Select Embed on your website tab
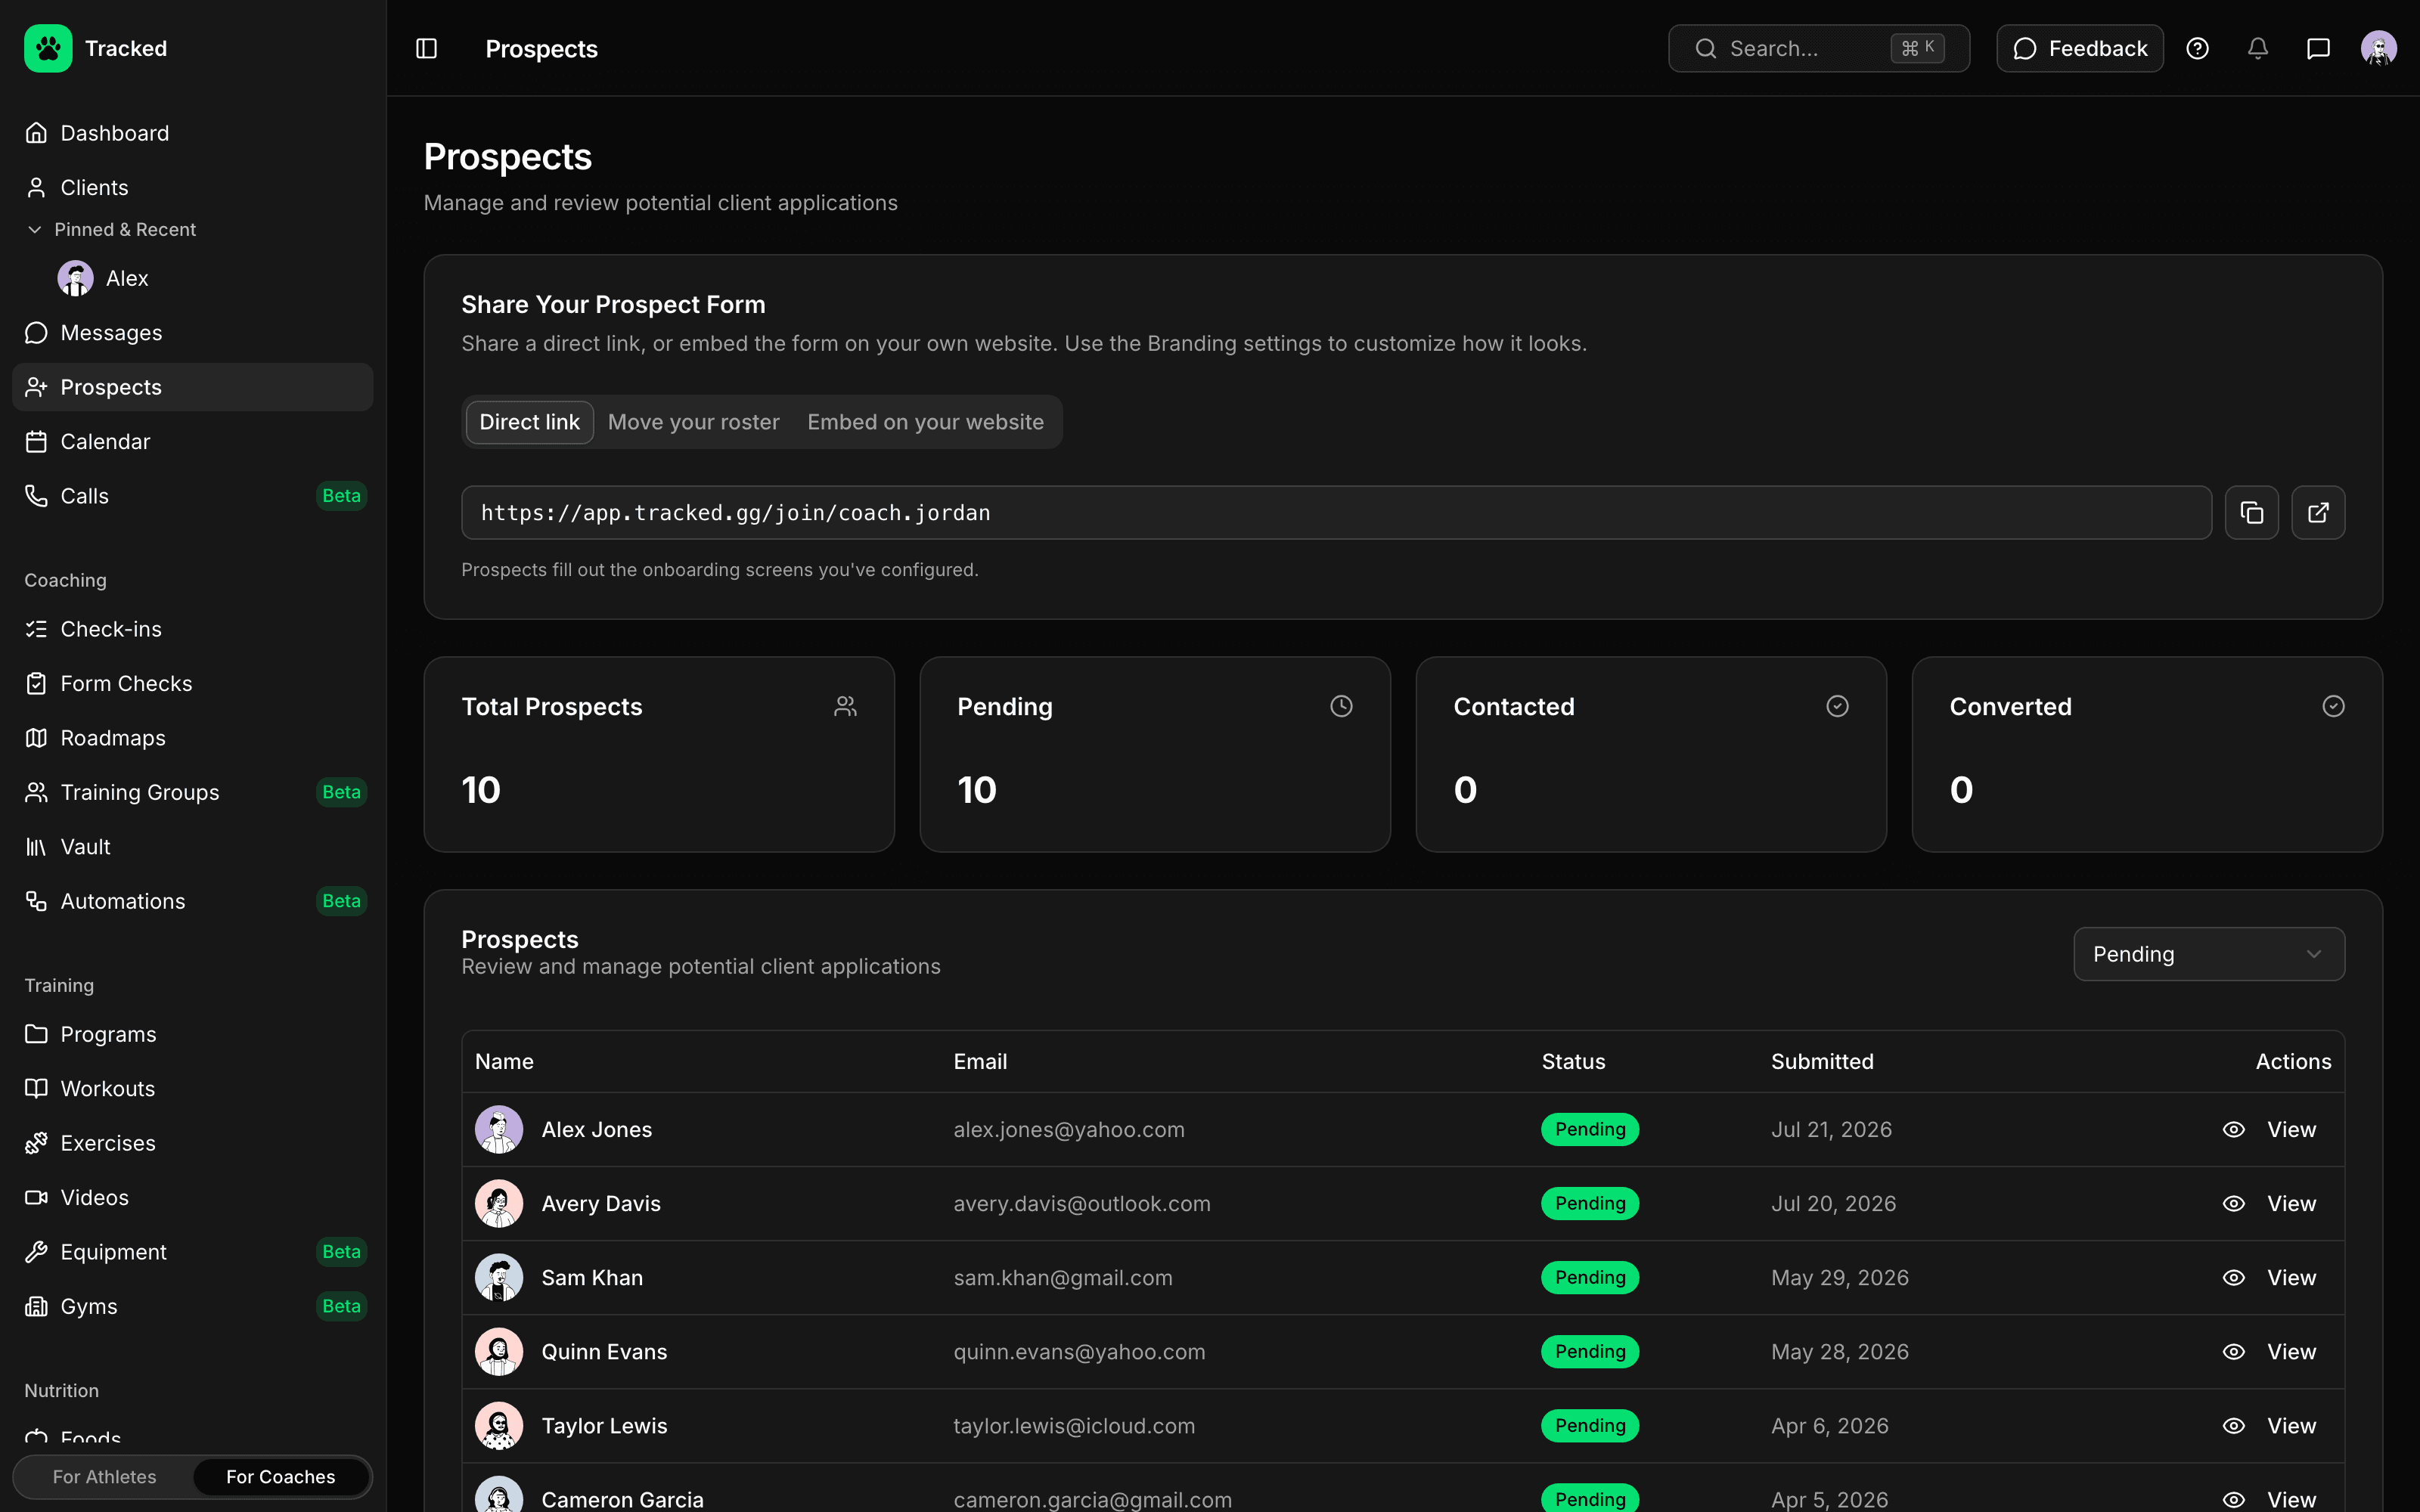The height and width of the screenshot is (1512, 2420). pyautogui.click(x=926, y=422)
